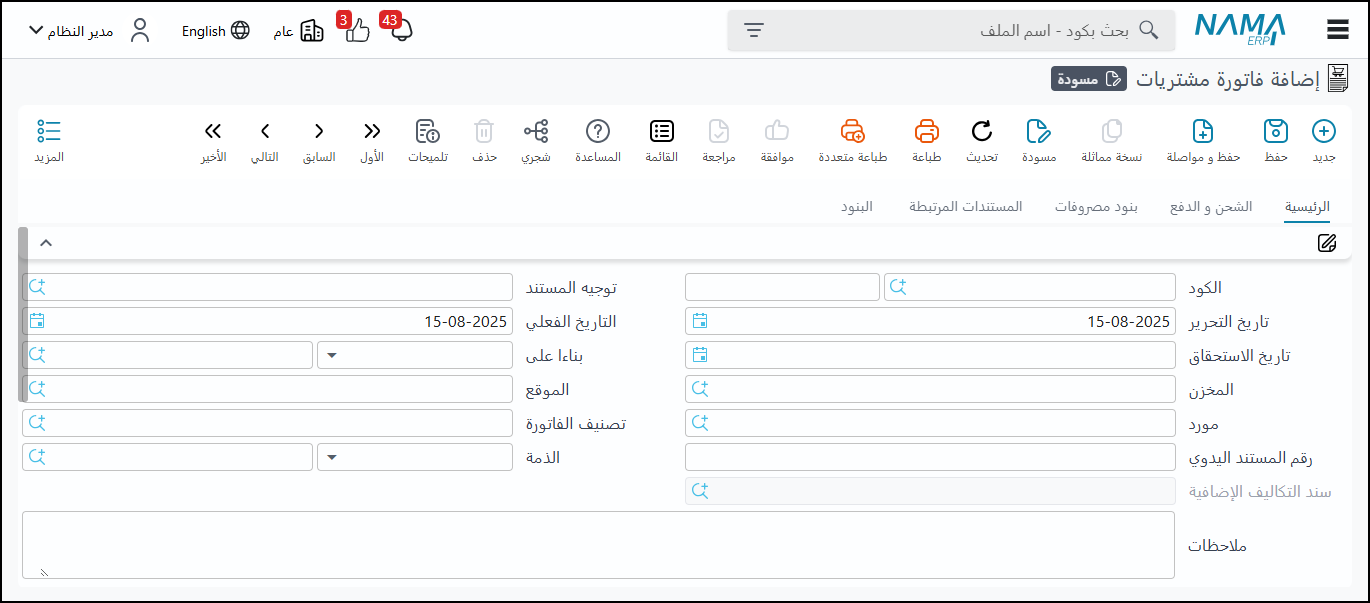The height and width of the screenshot is (603, 1370).
Task: Expand the الذمة type dropdown
Action: tap(332, 457)
